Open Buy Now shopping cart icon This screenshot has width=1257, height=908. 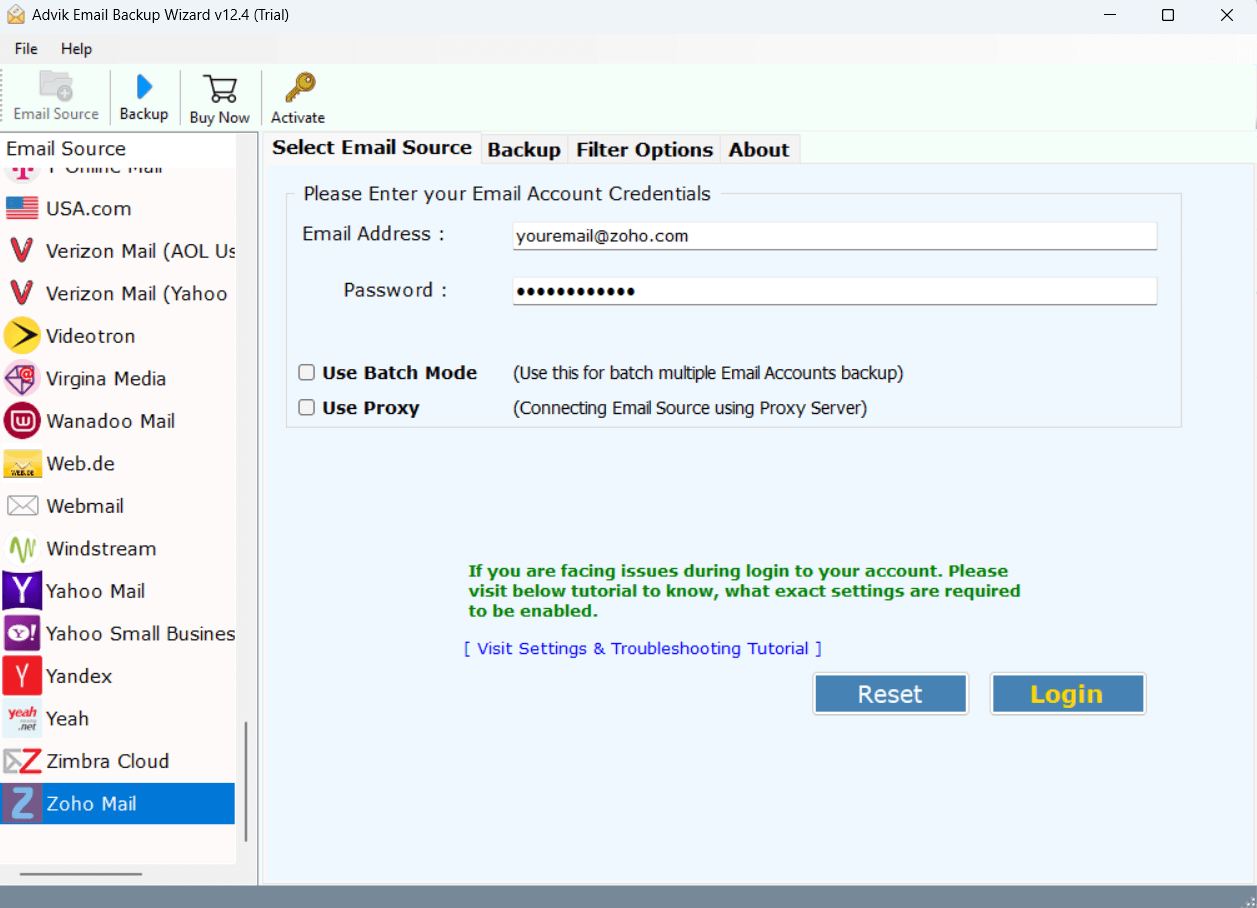pos(219,88)
